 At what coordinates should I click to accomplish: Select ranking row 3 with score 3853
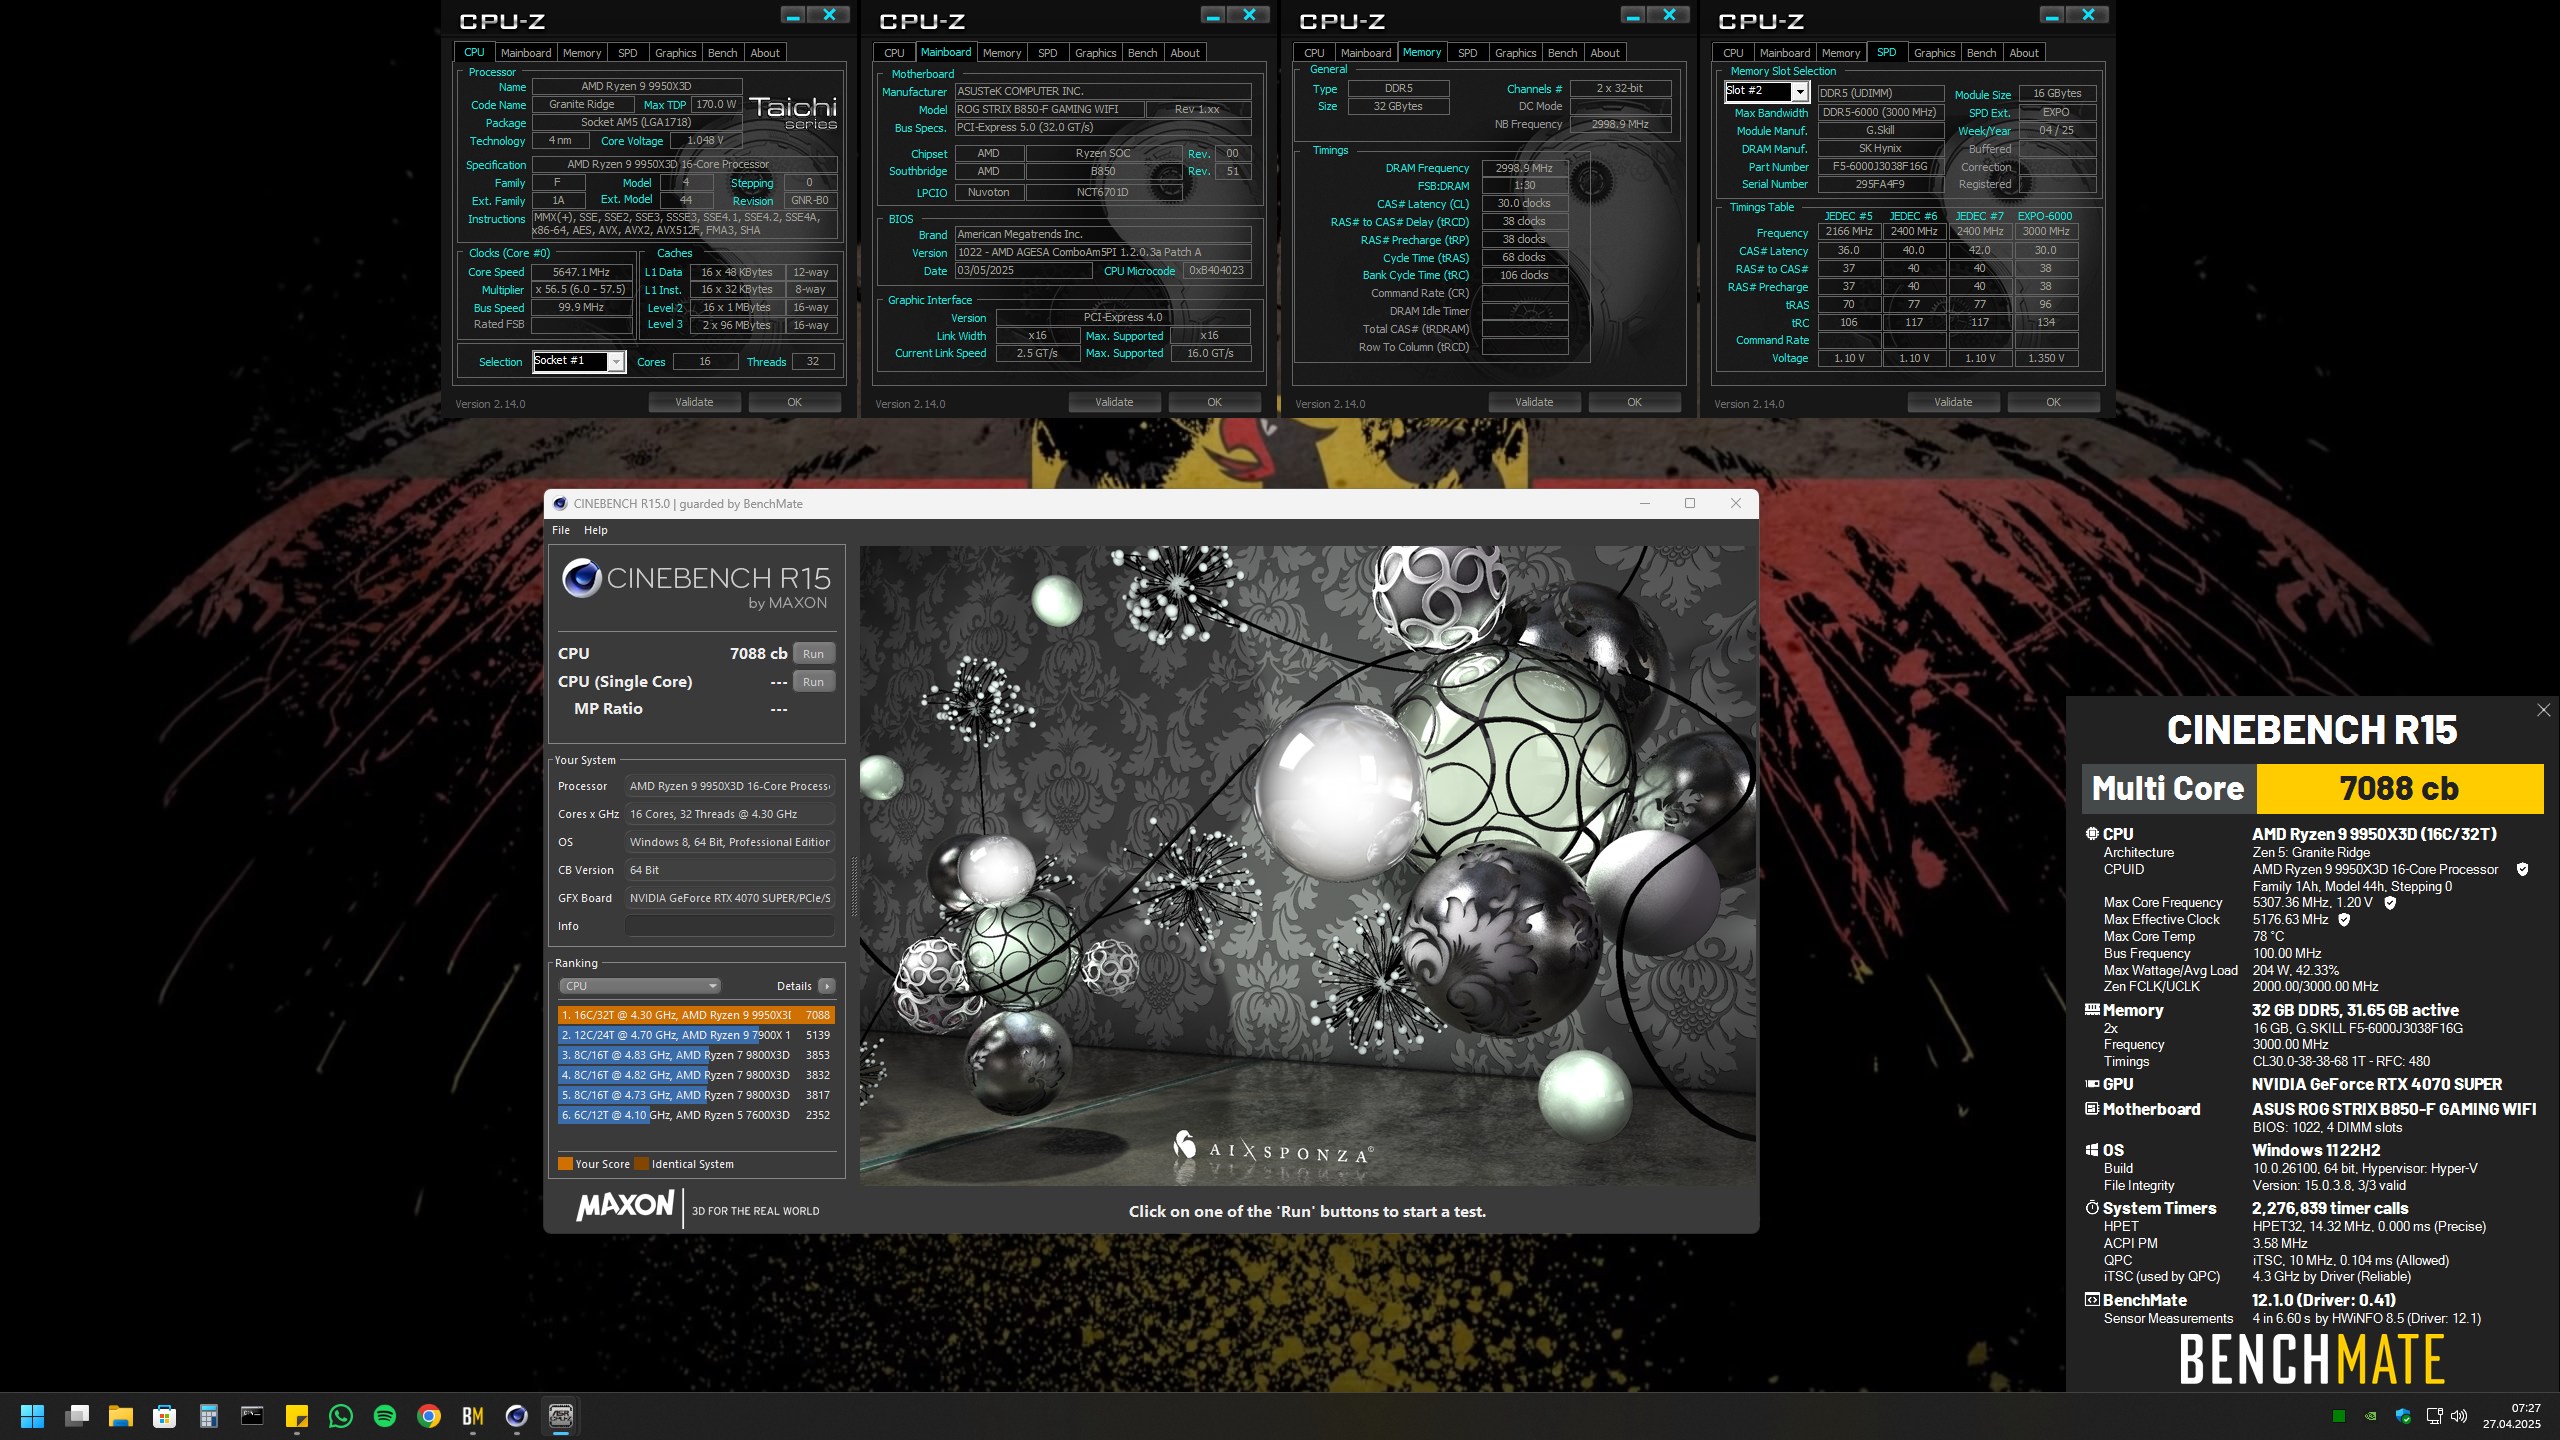click(696, 1055)
